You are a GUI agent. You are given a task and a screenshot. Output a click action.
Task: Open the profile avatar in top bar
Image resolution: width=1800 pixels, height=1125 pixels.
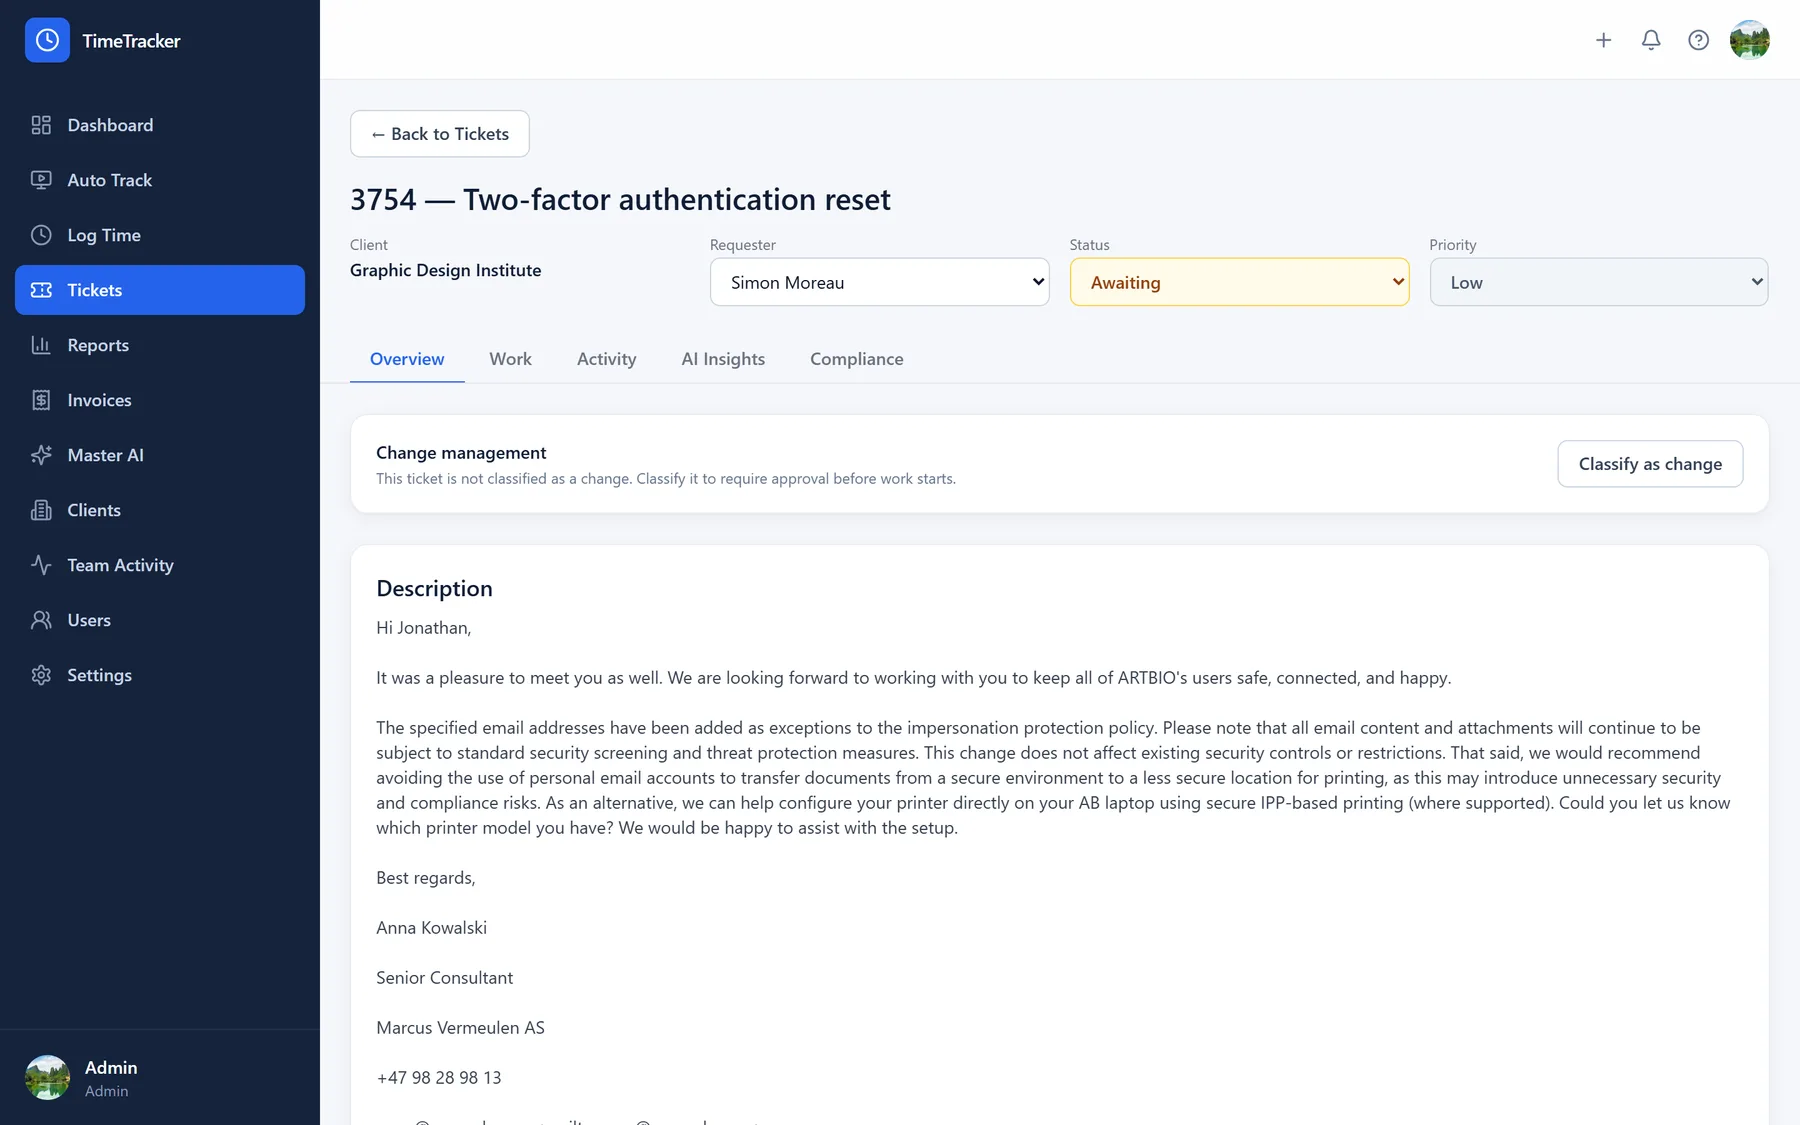[1750, 40]
